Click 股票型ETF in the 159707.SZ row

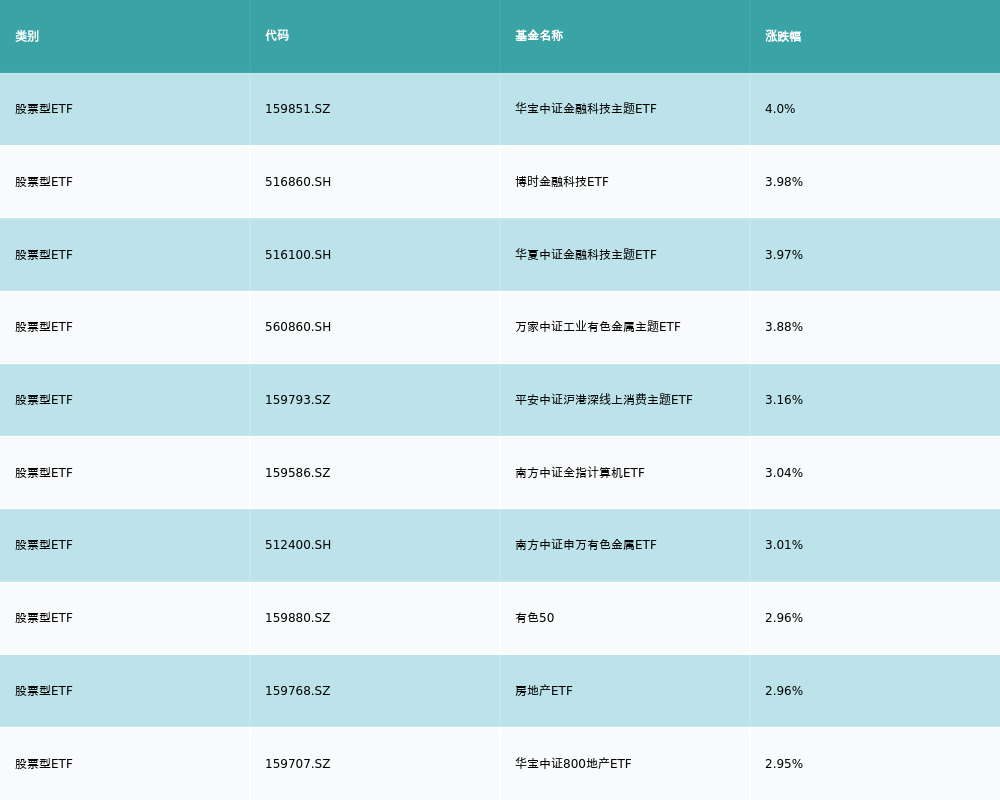click(x=44, y=764)
